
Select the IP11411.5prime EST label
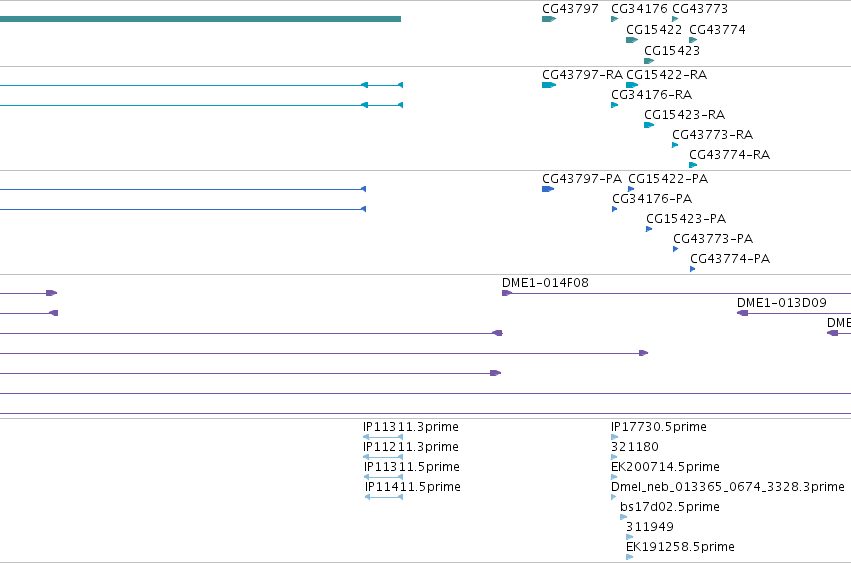413,487
